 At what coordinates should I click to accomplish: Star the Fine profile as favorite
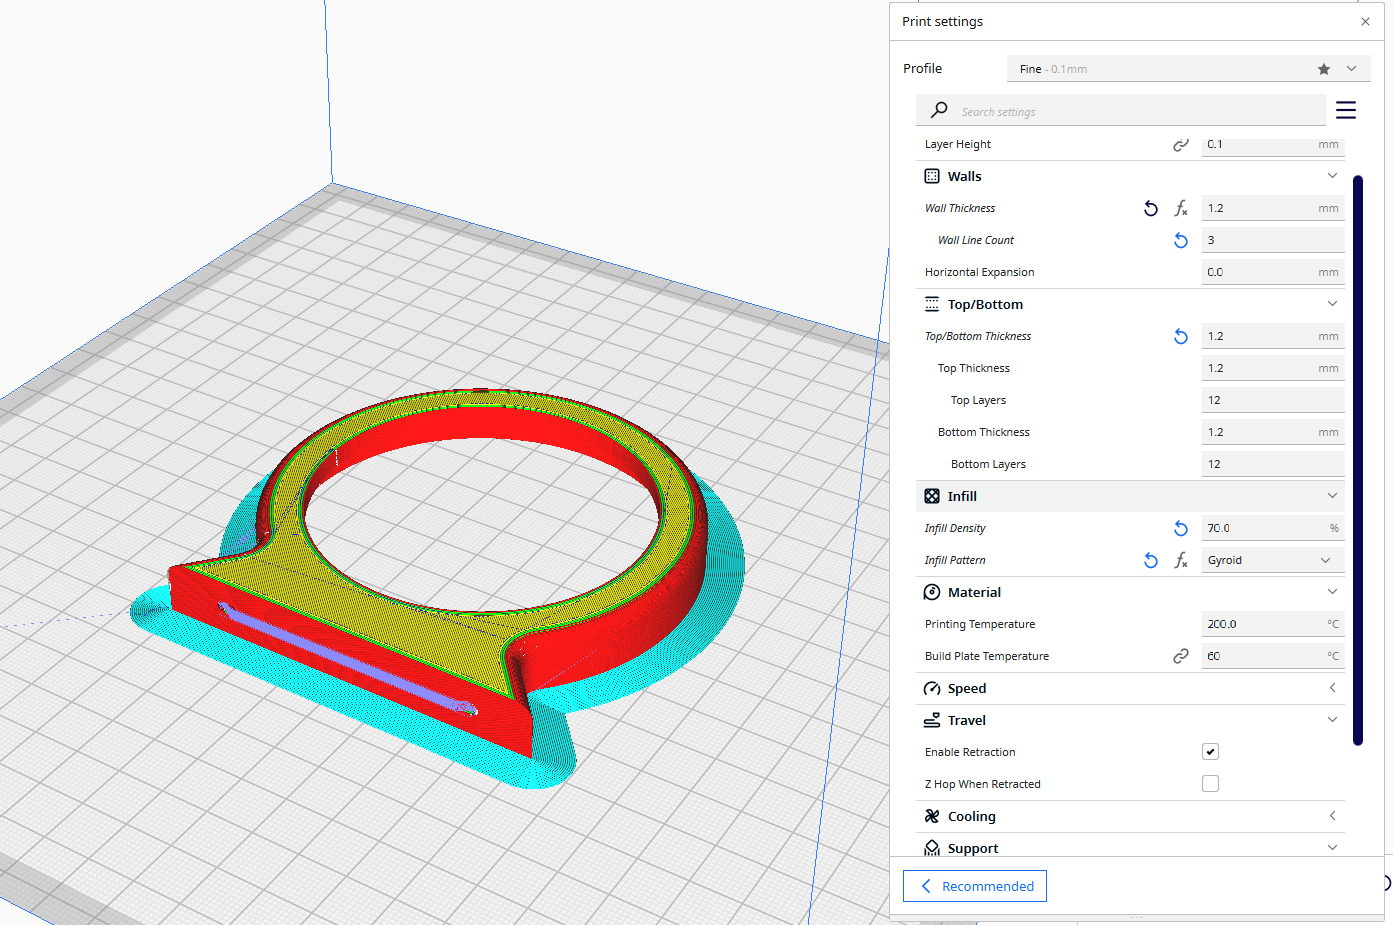pyautogui.click(x=1324, y=68)
